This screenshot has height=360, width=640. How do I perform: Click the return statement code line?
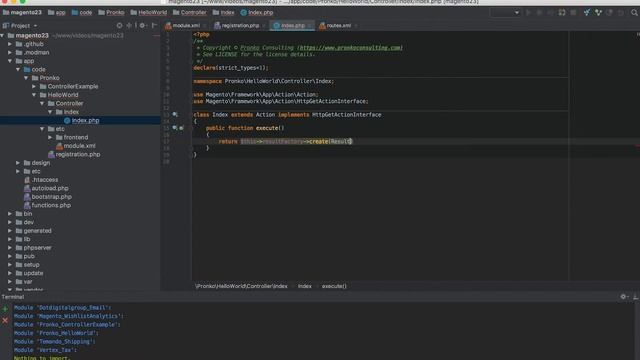pyautogui.click(x=285, y=142)
